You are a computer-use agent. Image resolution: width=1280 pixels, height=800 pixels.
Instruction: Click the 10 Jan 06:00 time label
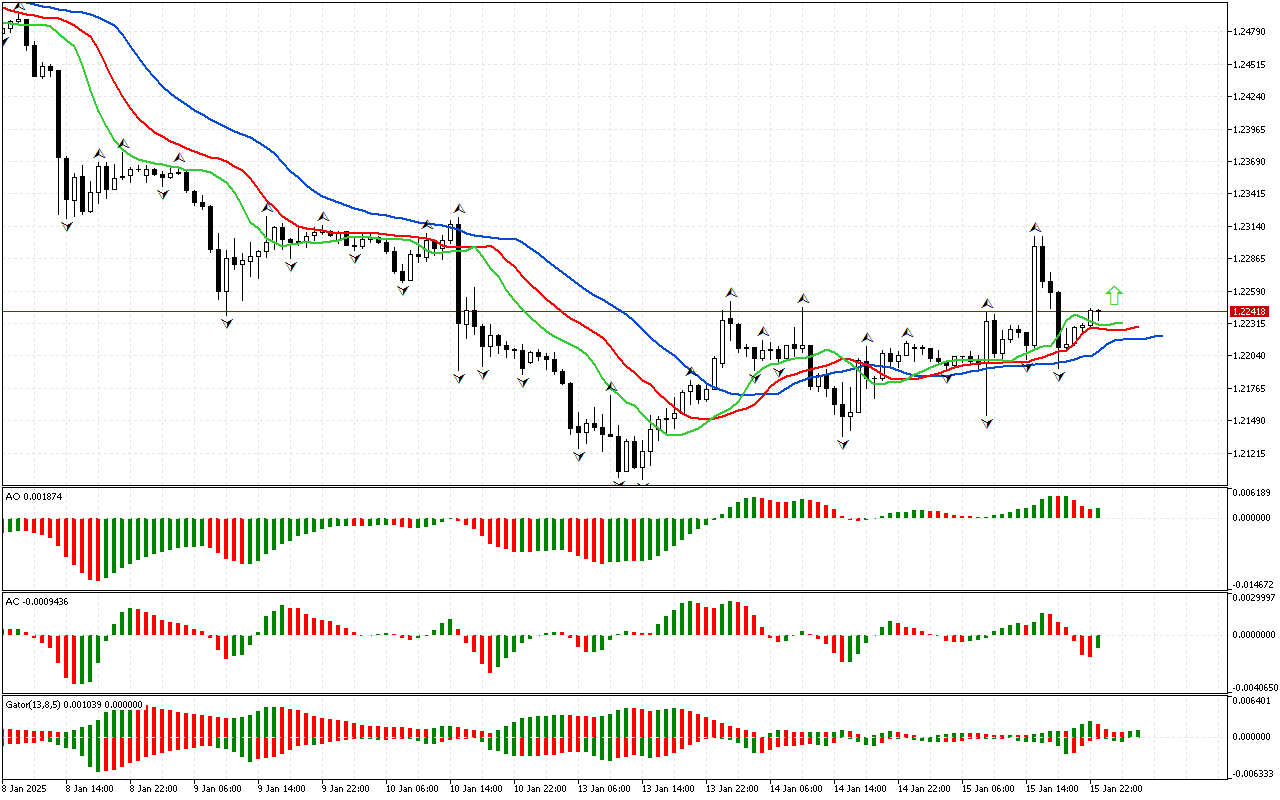pos(411,789)
